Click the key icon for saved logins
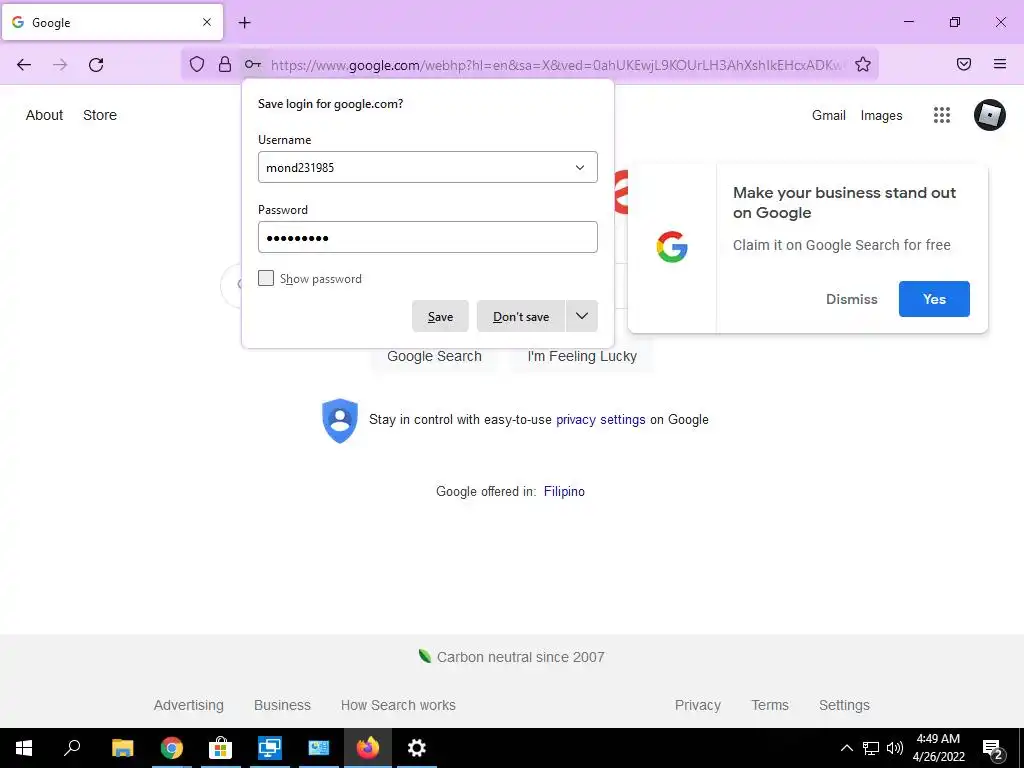The height and width of the screenshot is (768, 1024). click(253, 64)
